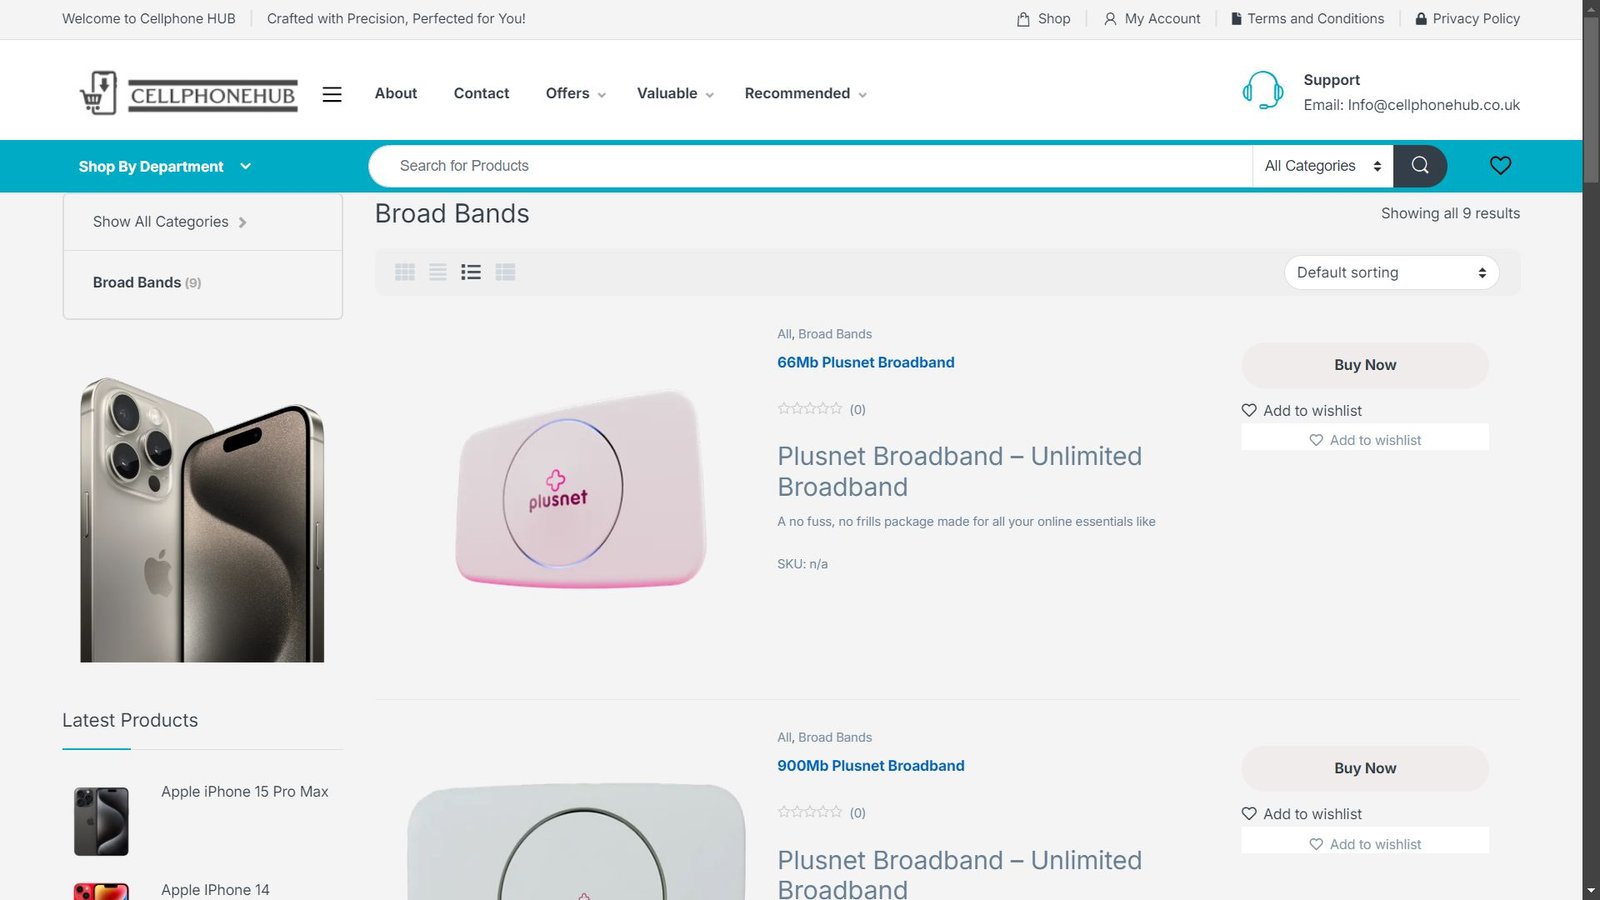The height and width of the screenshot is (900, 1600).
Task: Select the plain list view icon
Action: (438, 272)
